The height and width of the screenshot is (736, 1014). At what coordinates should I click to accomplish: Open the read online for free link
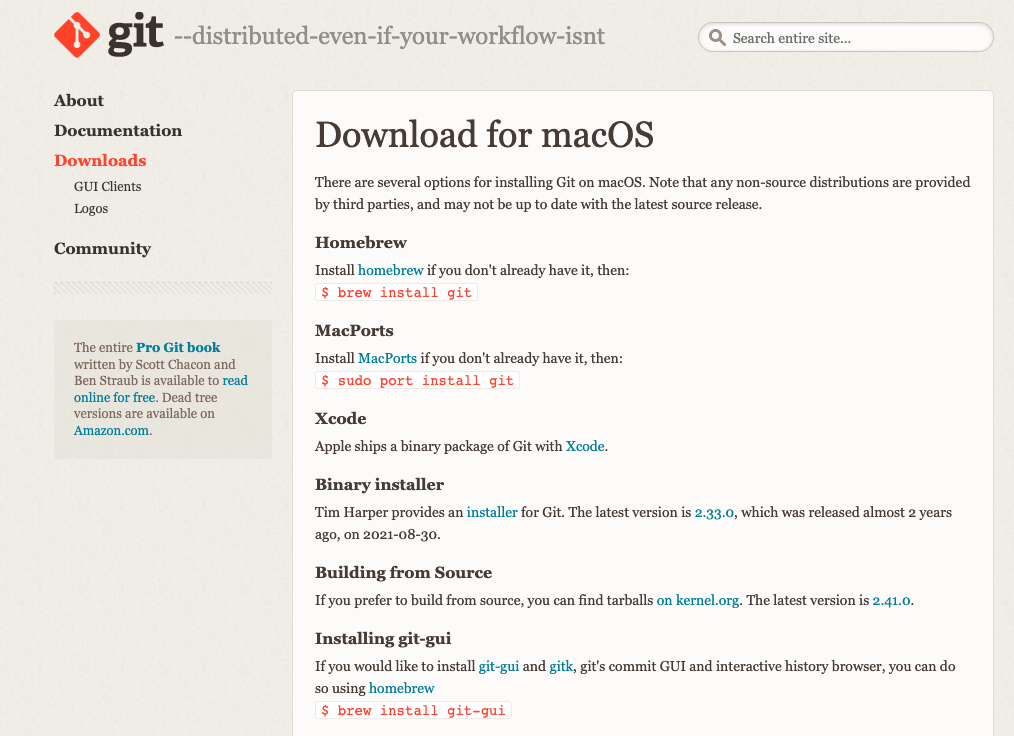pos(160,389)
